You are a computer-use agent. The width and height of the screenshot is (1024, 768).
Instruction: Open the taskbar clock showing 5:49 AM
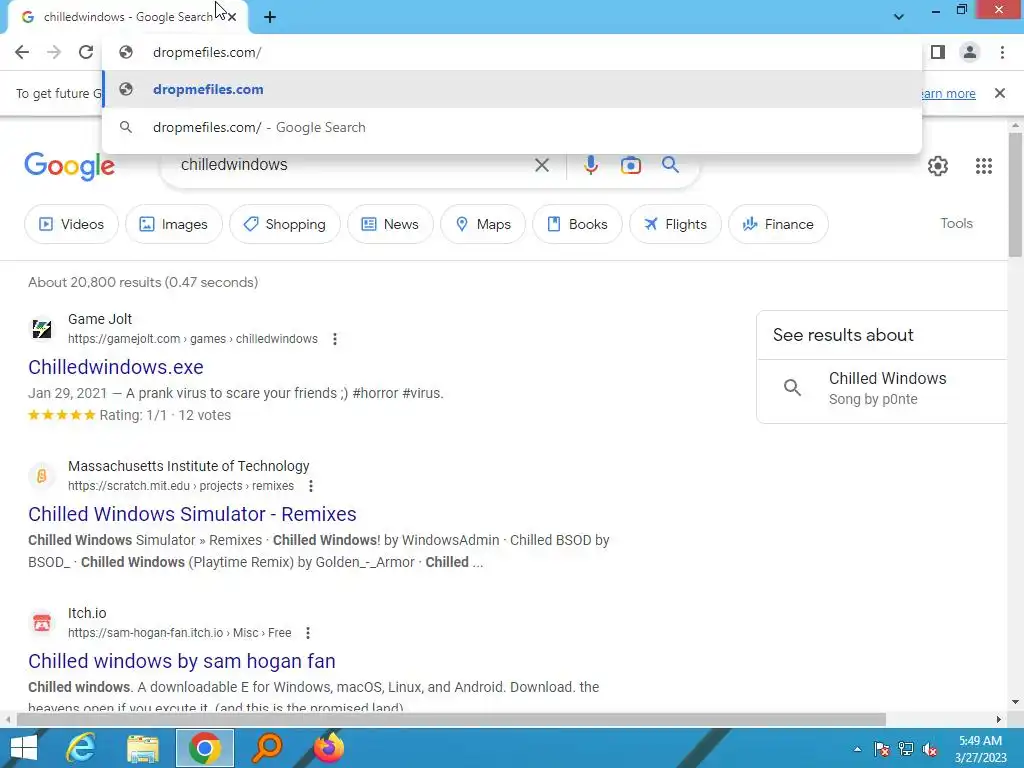(980, 749)
